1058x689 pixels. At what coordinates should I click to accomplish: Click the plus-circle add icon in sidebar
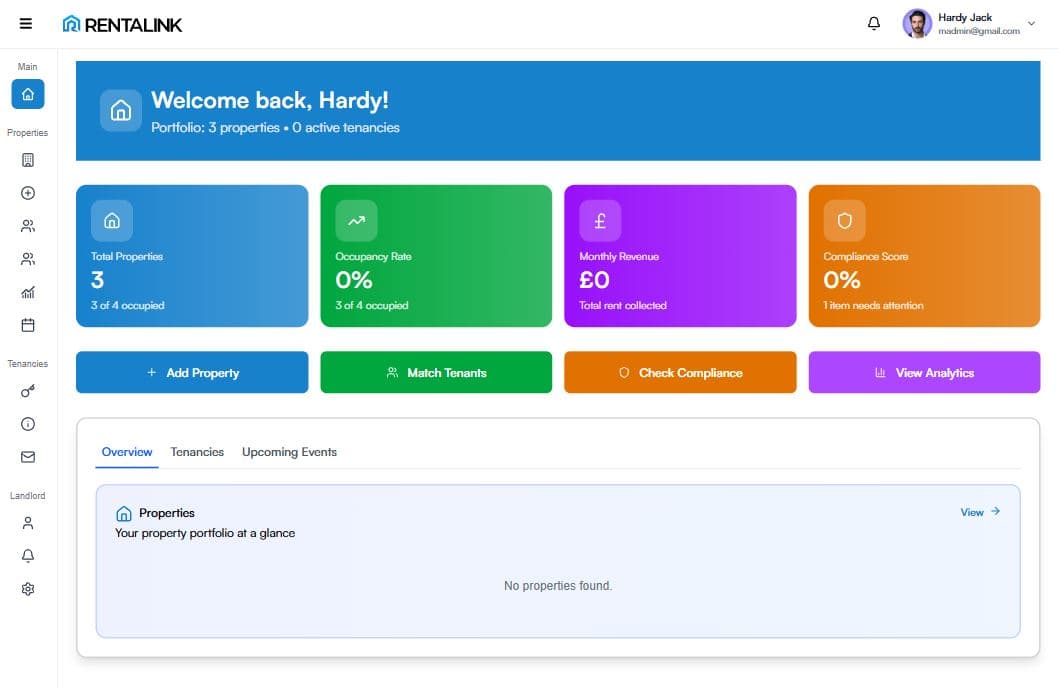point(28,193)
